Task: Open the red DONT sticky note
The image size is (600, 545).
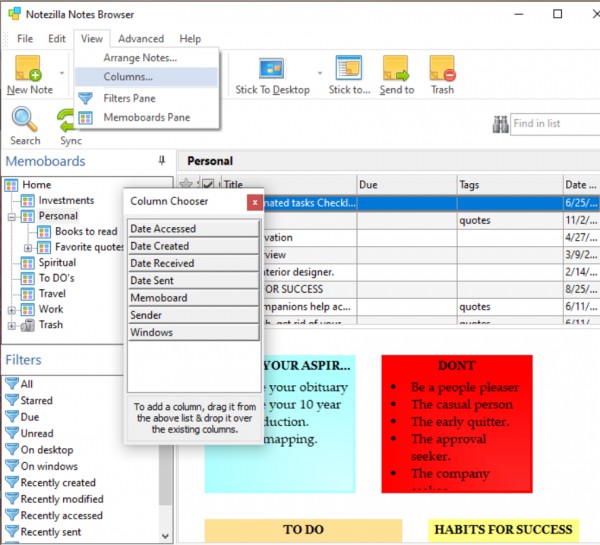Action: pos(457,424)
